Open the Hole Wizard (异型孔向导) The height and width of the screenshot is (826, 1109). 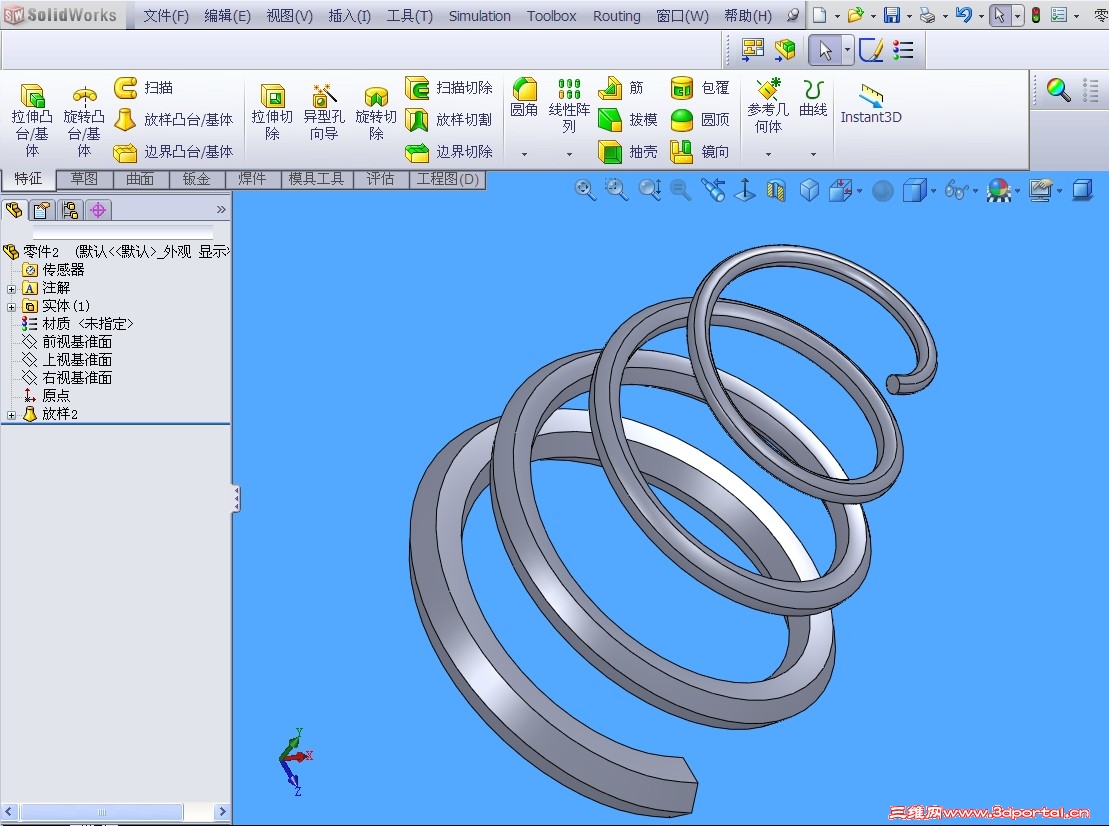click(x=324, y=113)
